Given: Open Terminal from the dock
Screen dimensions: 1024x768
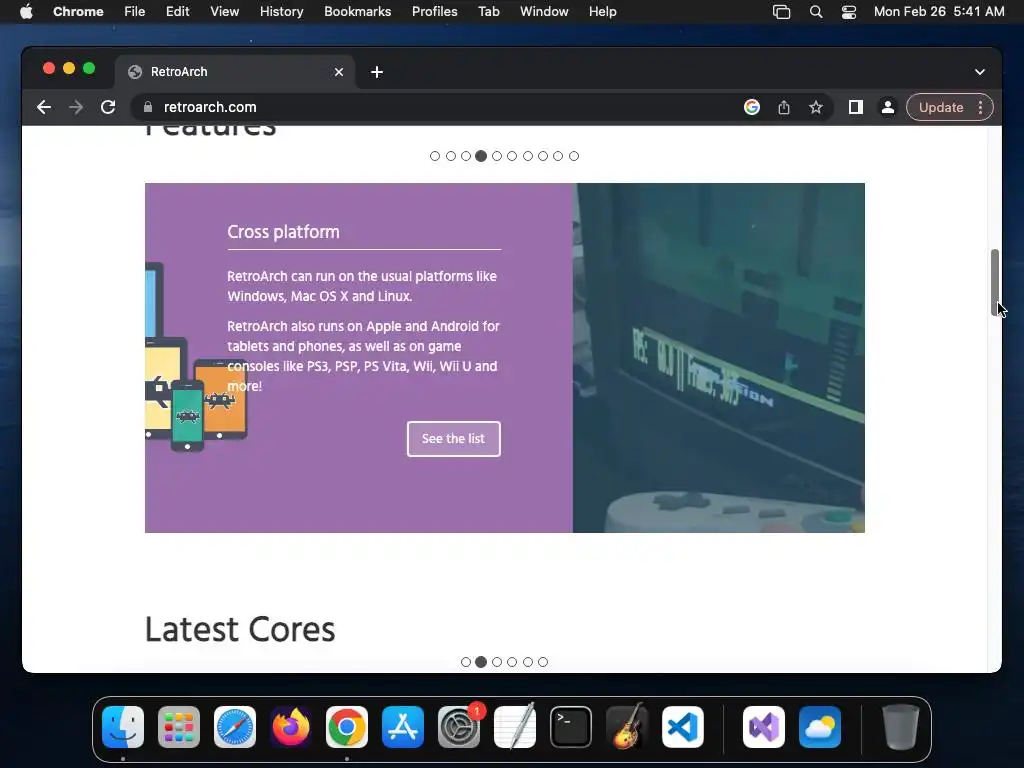Looking at the screenshot, I should click(571, 727).
